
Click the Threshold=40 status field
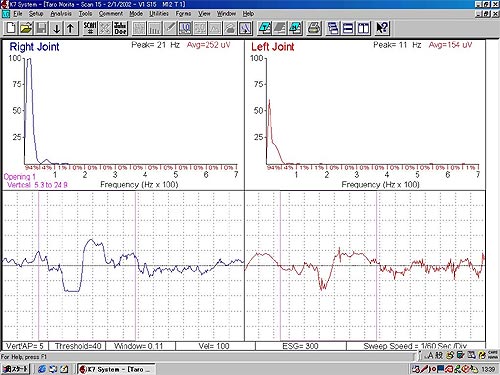pyautogui.click(x=77, y=346)
